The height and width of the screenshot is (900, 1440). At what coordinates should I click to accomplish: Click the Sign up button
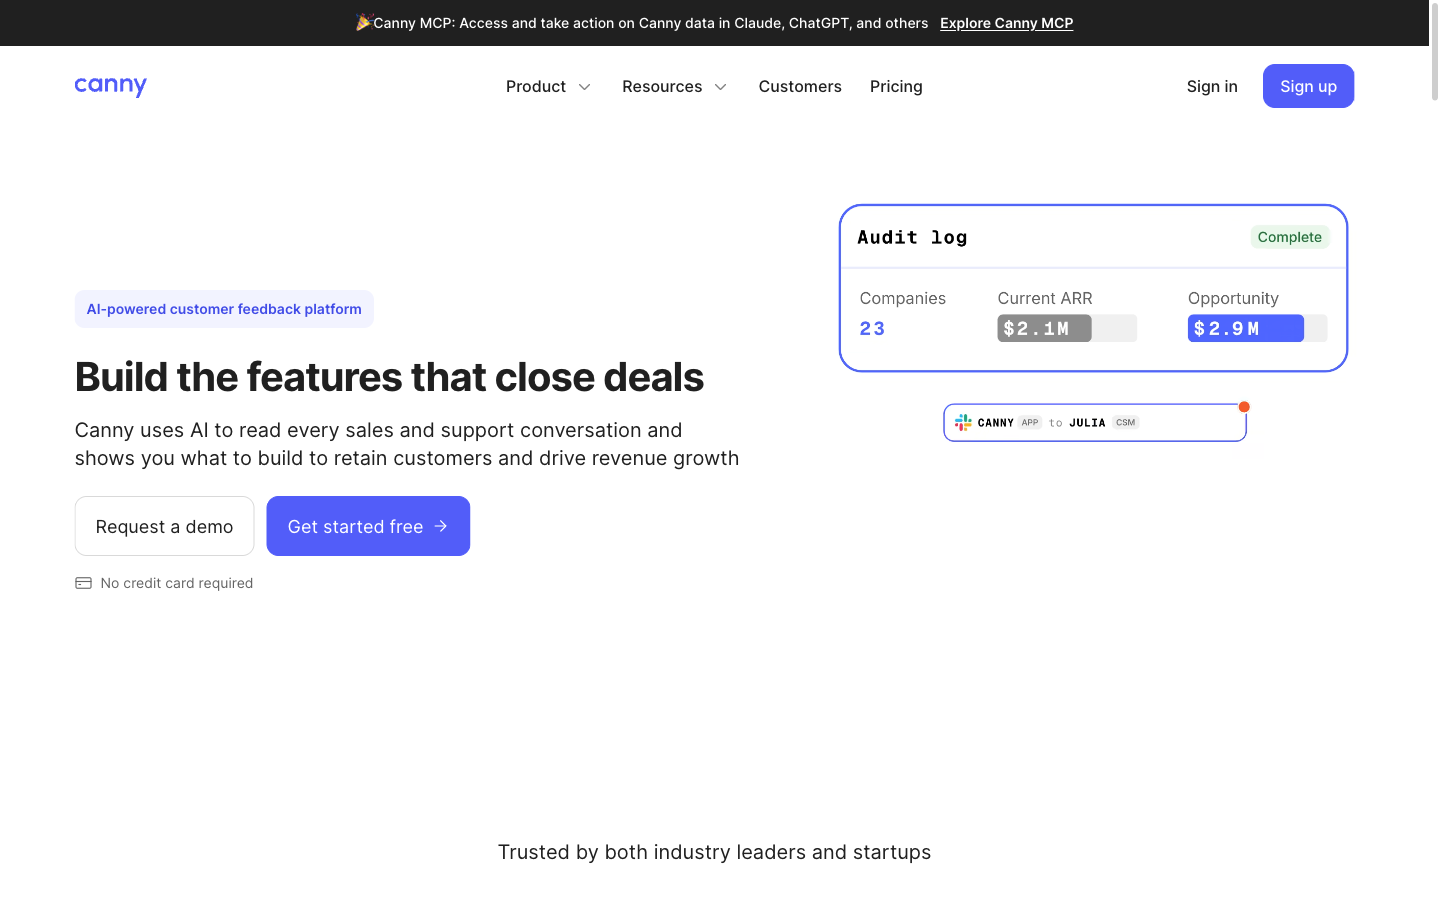pos(1308,86)
